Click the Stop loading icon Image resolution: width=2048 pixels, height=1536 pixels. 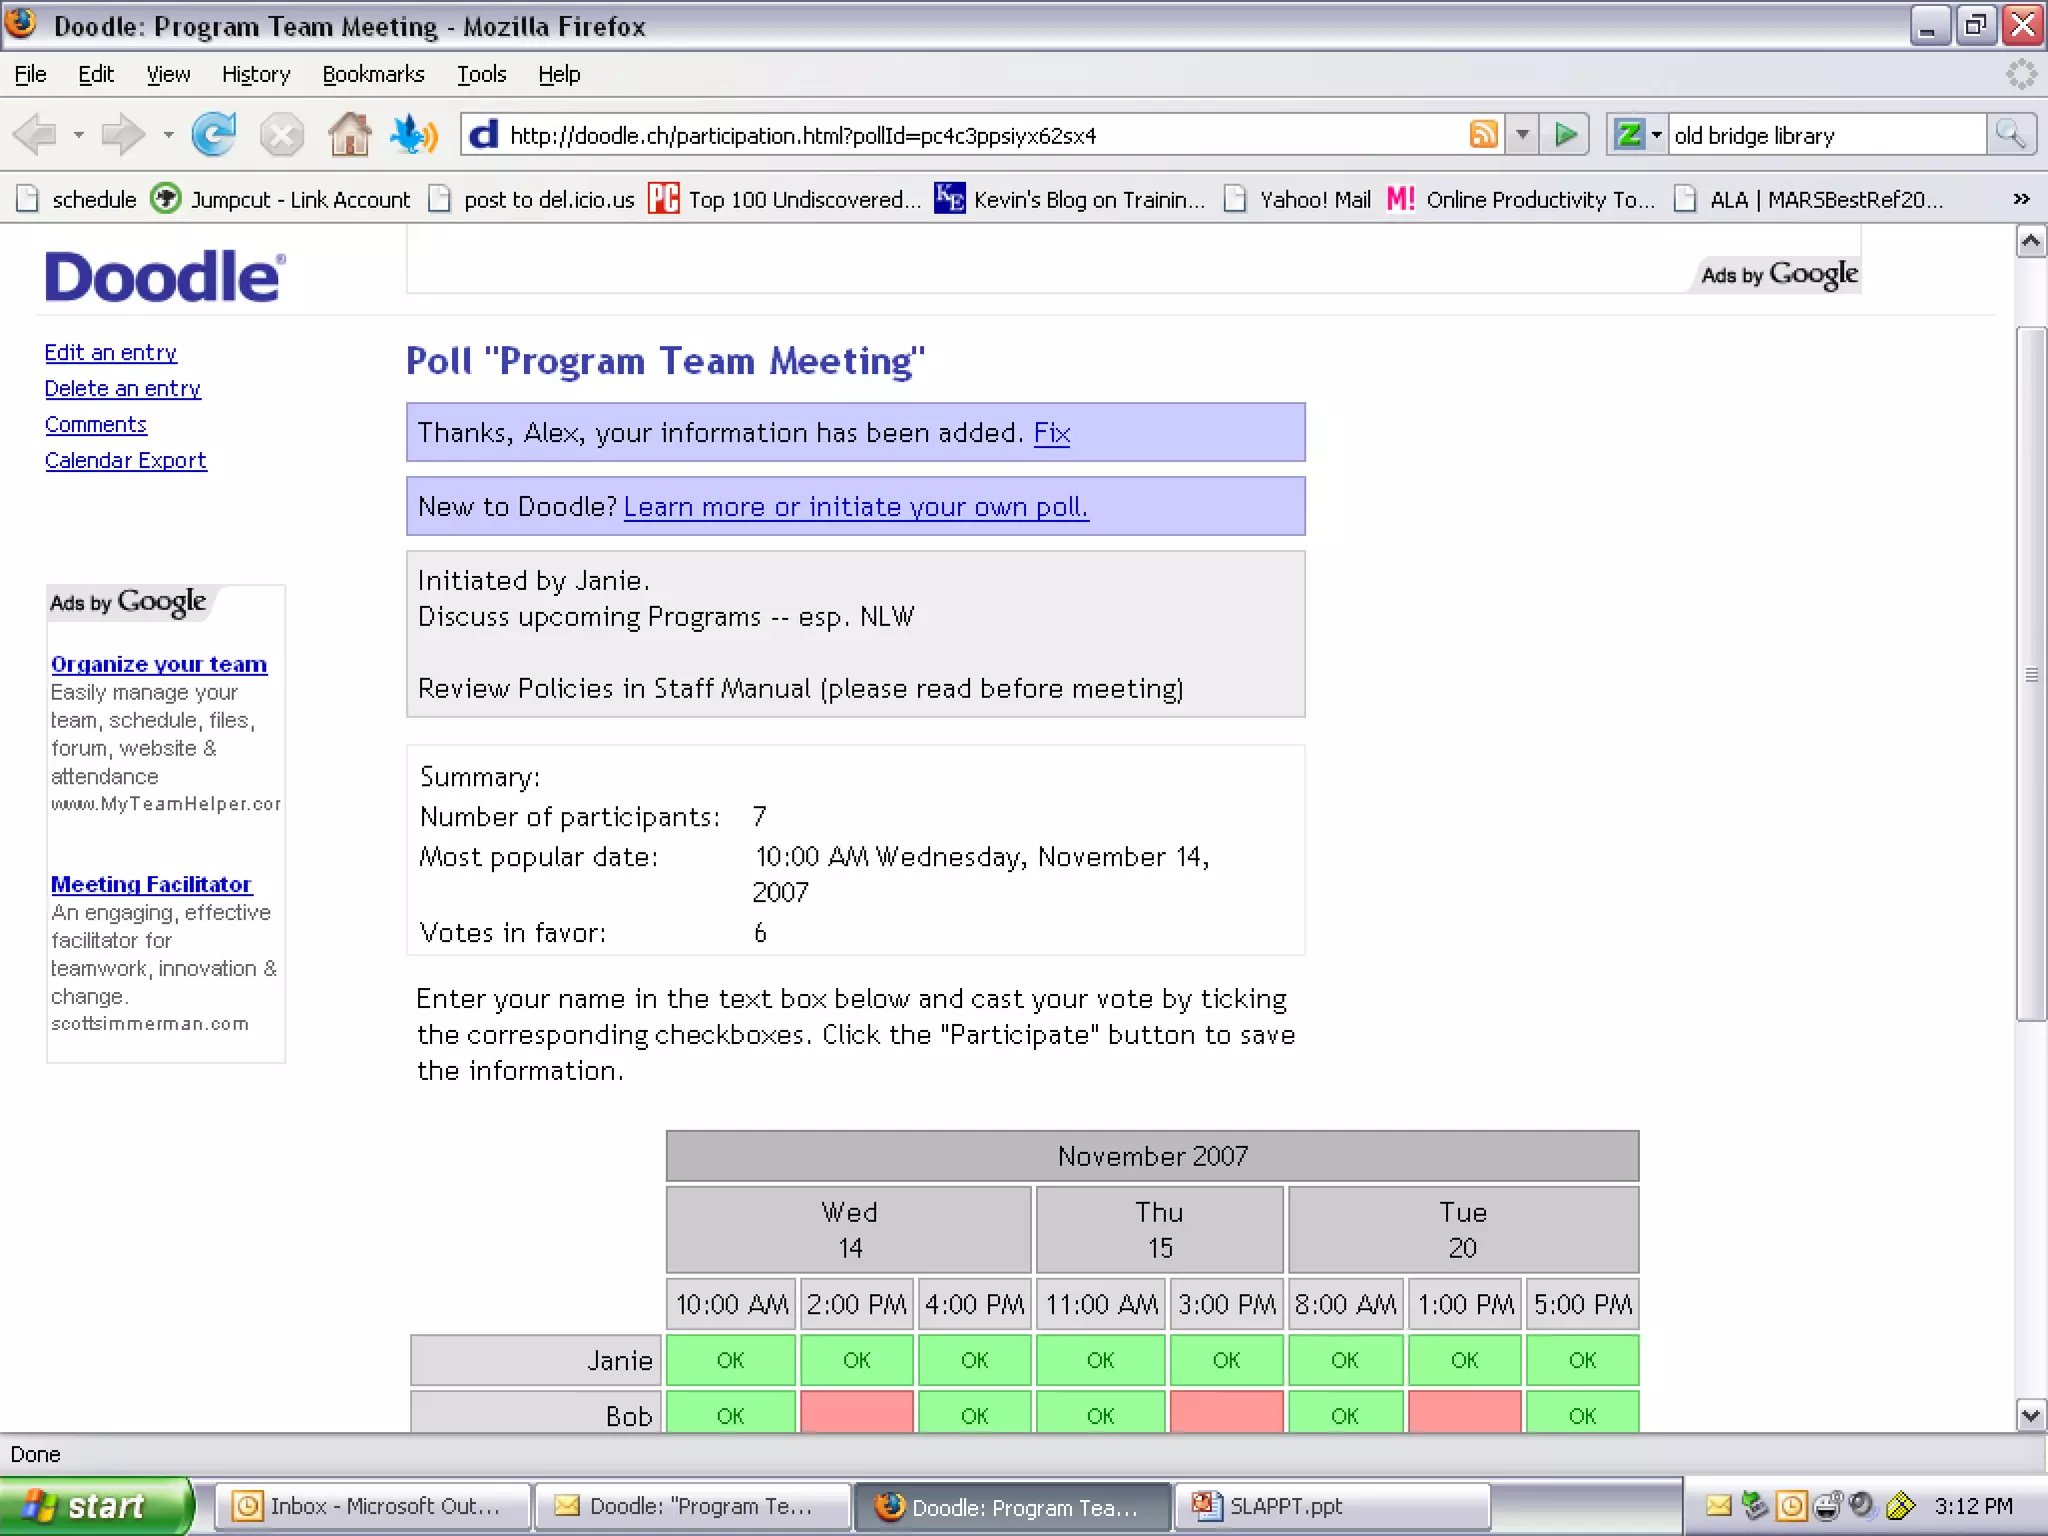click(x=281, y=135)
